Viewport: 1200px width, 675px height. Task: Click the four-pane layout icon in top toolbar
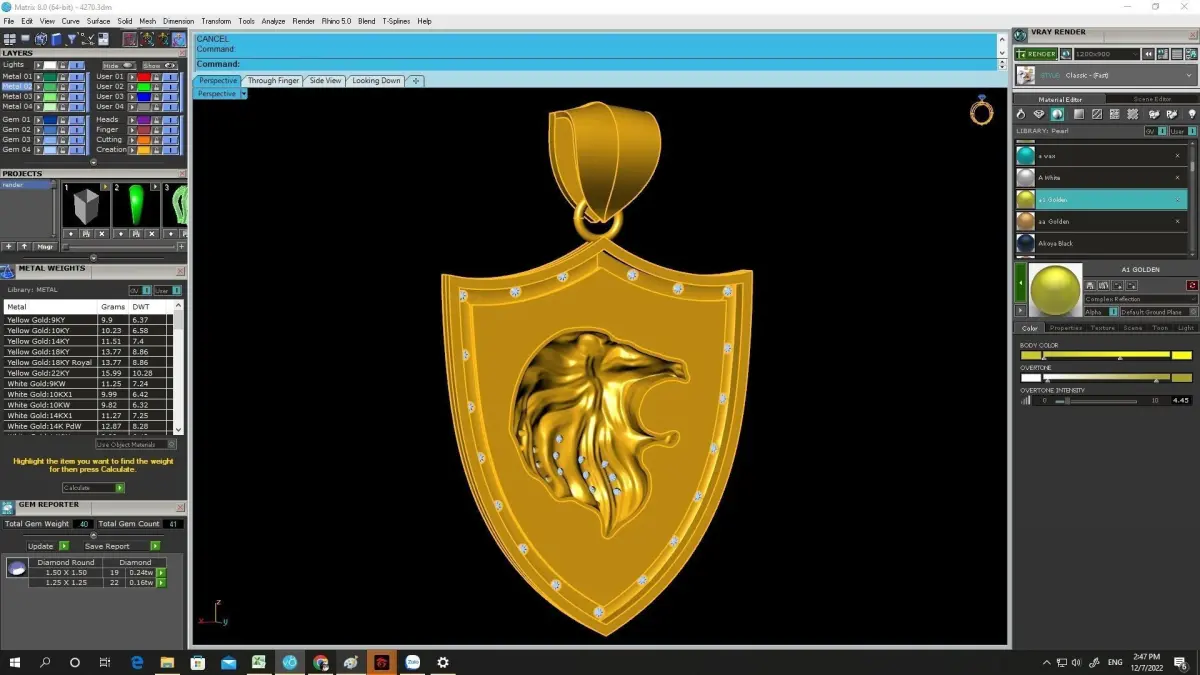[10, 39]
